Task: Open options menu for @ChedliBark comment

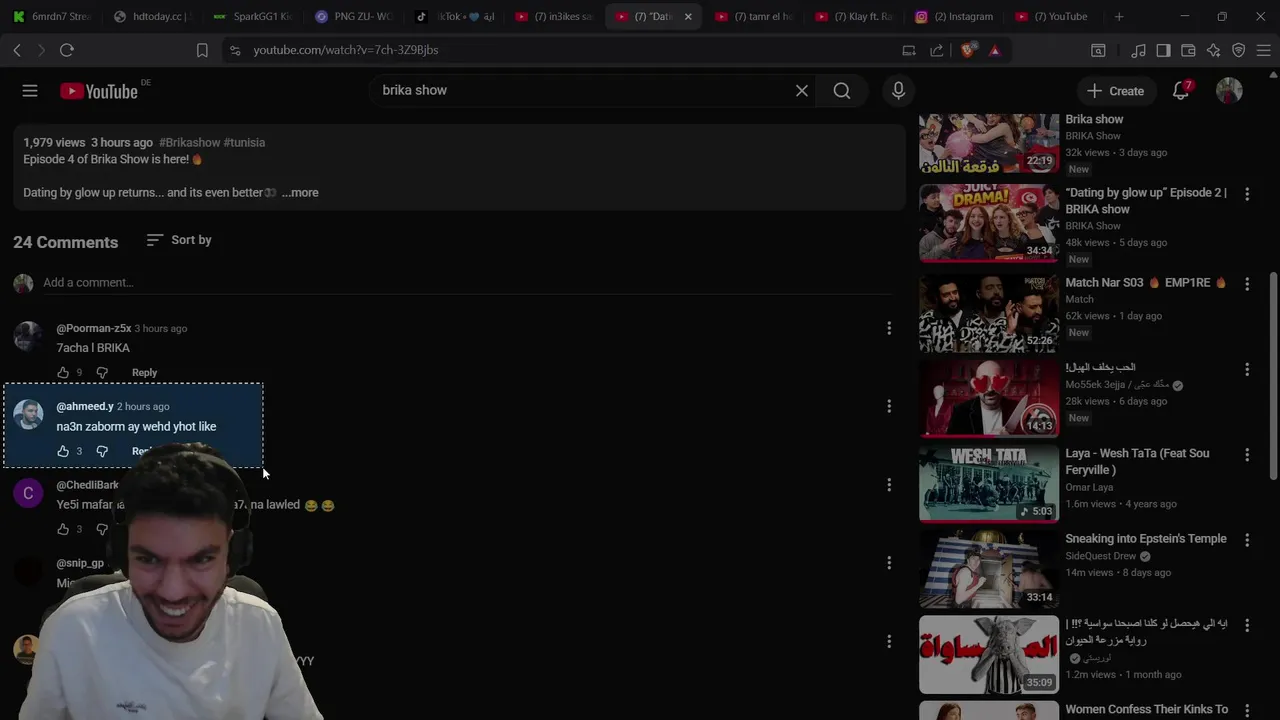Action: click(889, 485)
